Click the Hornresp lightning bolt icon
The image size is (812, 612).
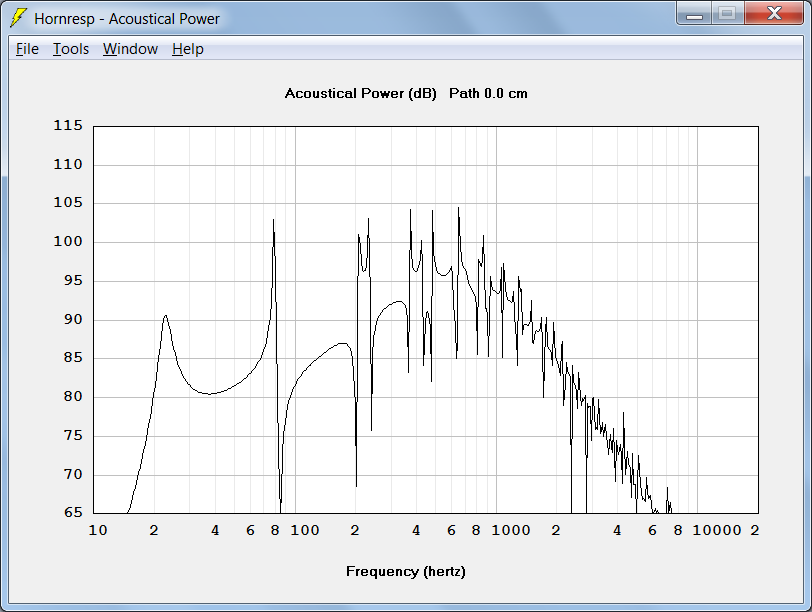coord(18,18)
